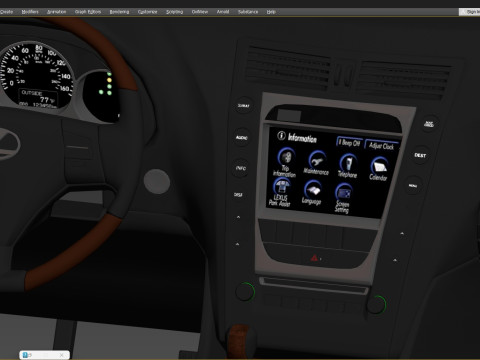Click the Information info symbol on dashboard screen
This screenshot has width=480, height=360.
tap(281, 135)
